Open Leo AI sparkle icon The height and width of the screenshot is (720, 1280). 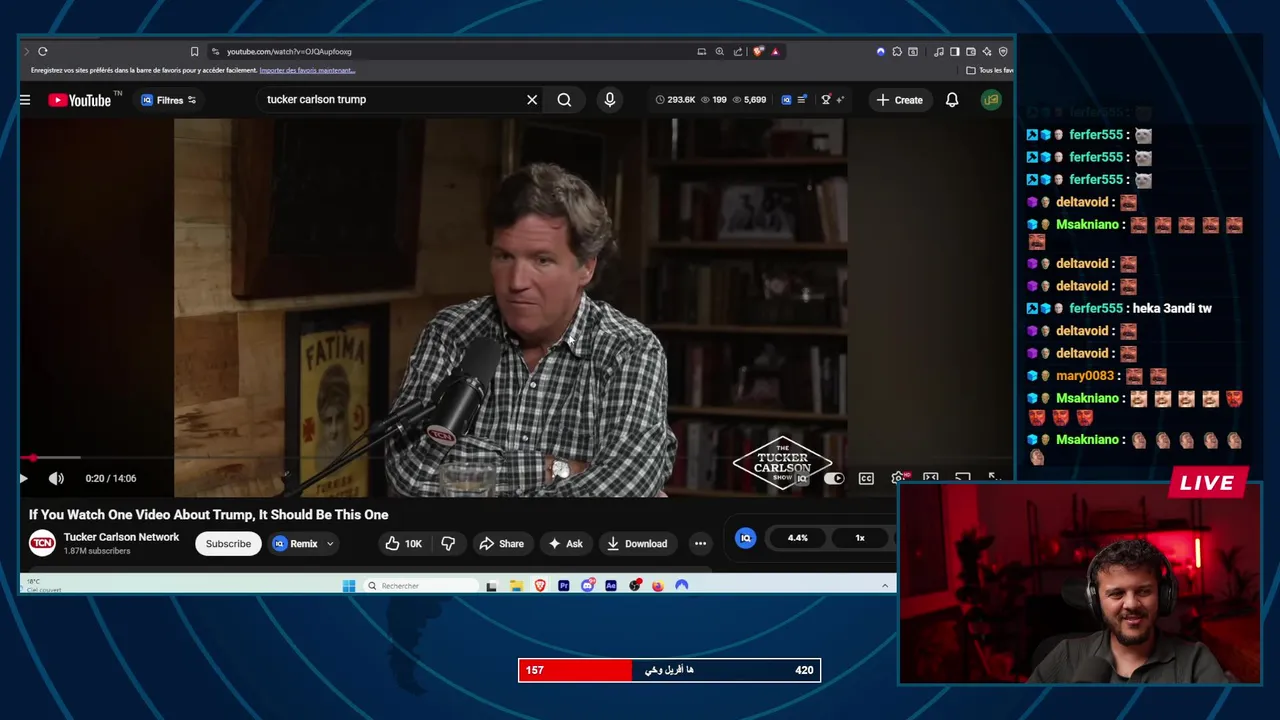(986, 51)
